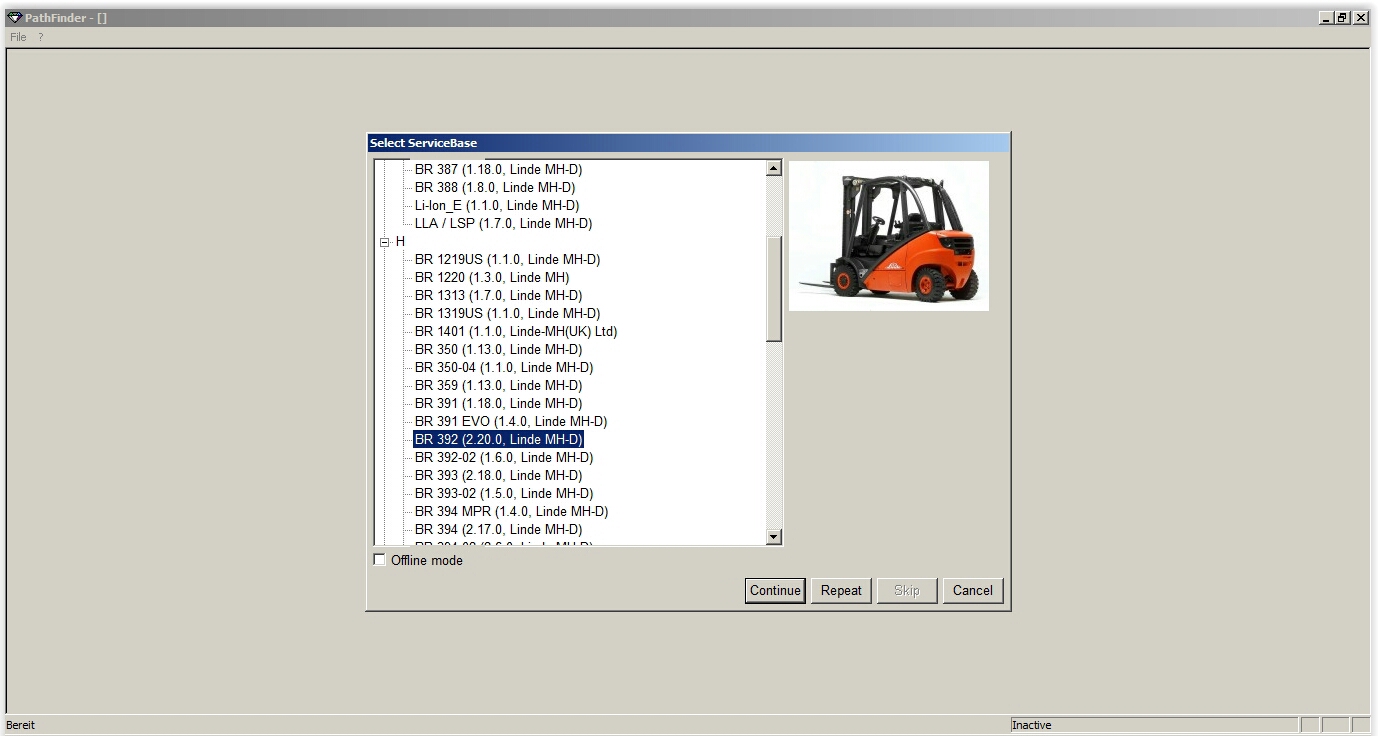Close the PathFinder window

click(x=1361, y=18)
